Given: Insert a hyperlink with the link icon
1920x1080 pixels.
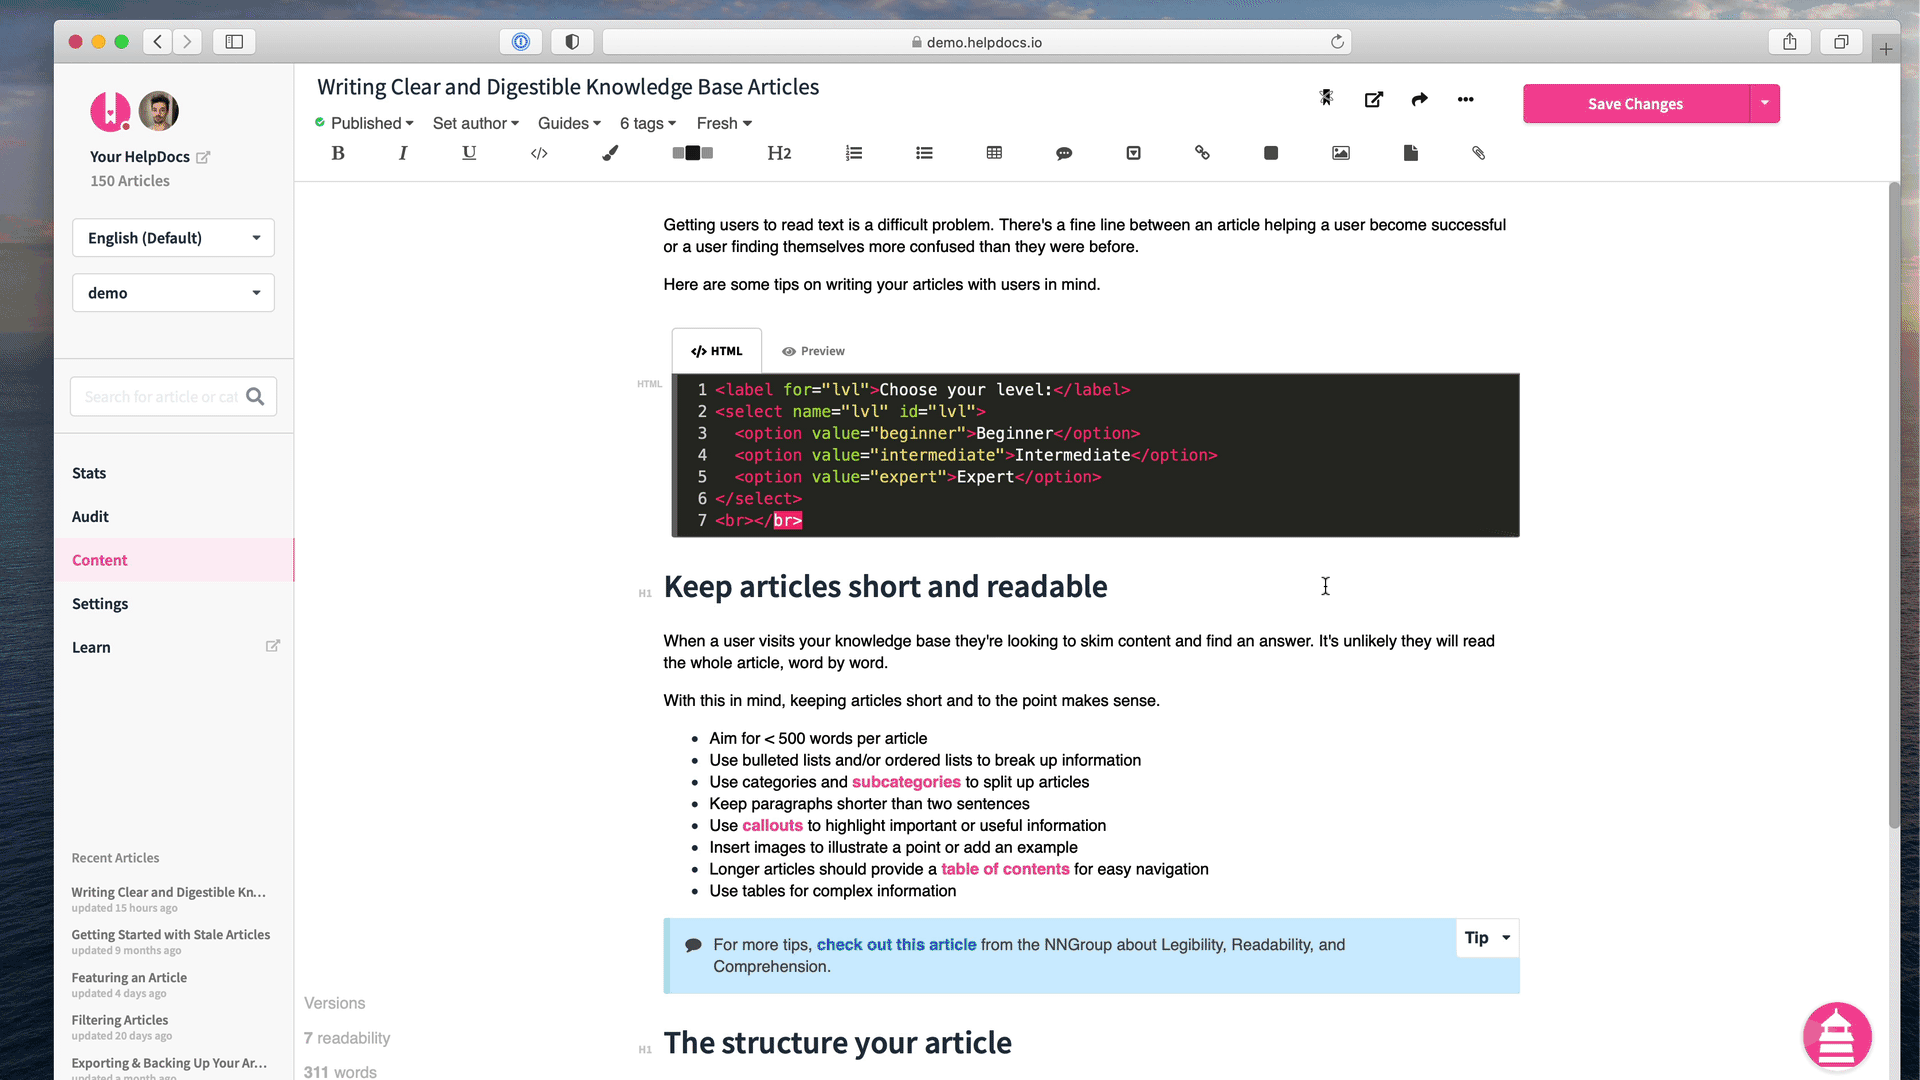Looking at the screenshot, I should point(1202,153).
